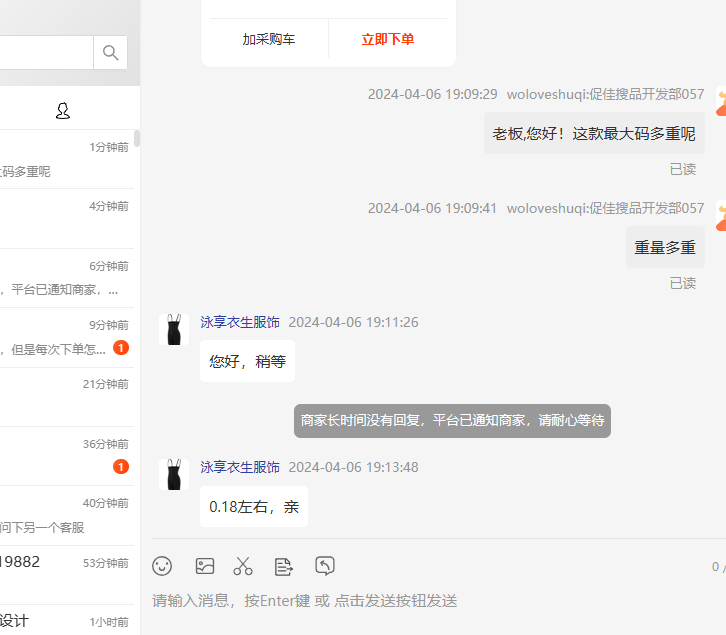
Task: Click the conversation list search box
Action: point(45,53)
